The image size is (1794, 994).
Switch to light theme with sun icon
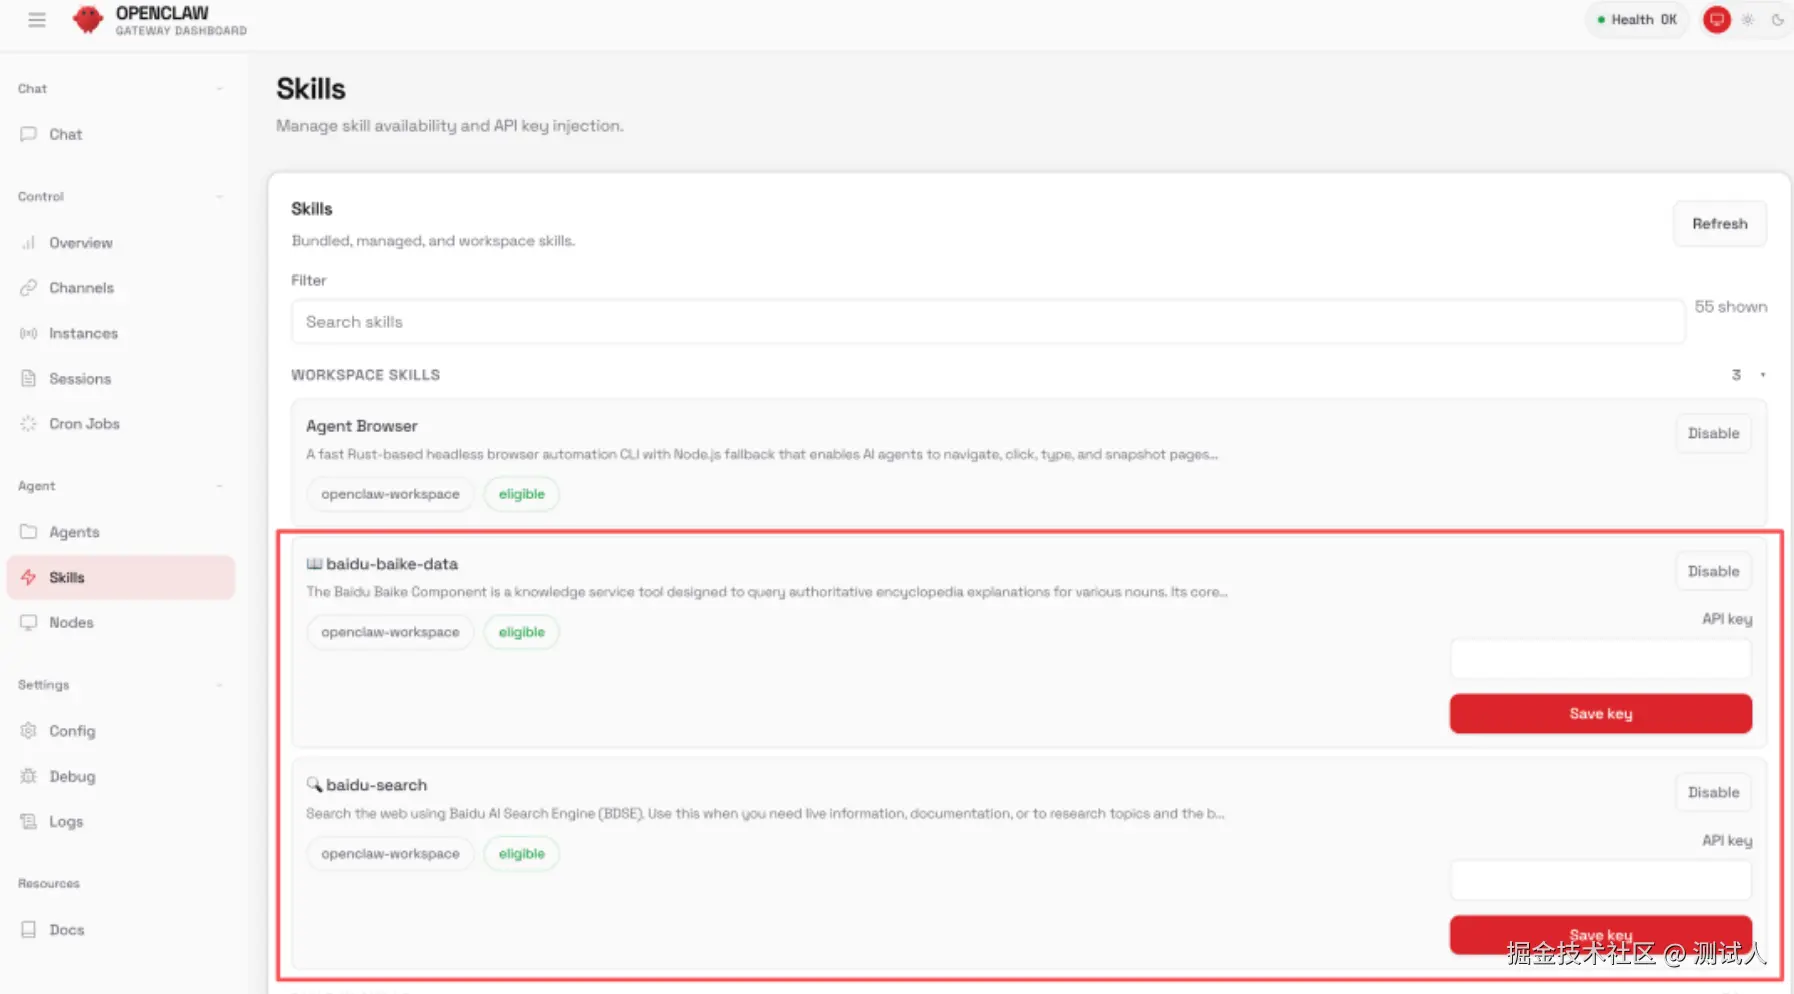[1748, 20]
